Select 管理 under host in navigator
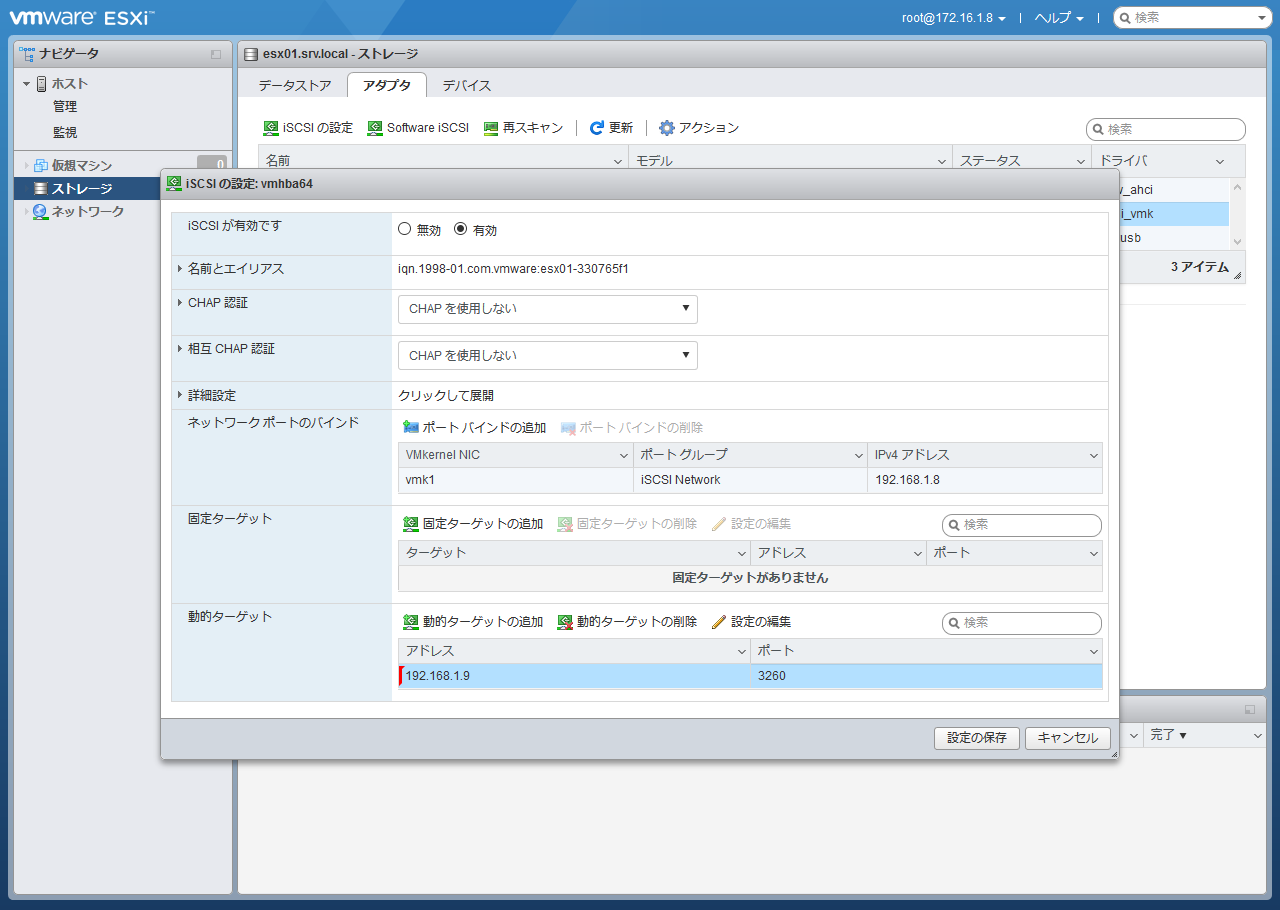 tap(65, 107)
